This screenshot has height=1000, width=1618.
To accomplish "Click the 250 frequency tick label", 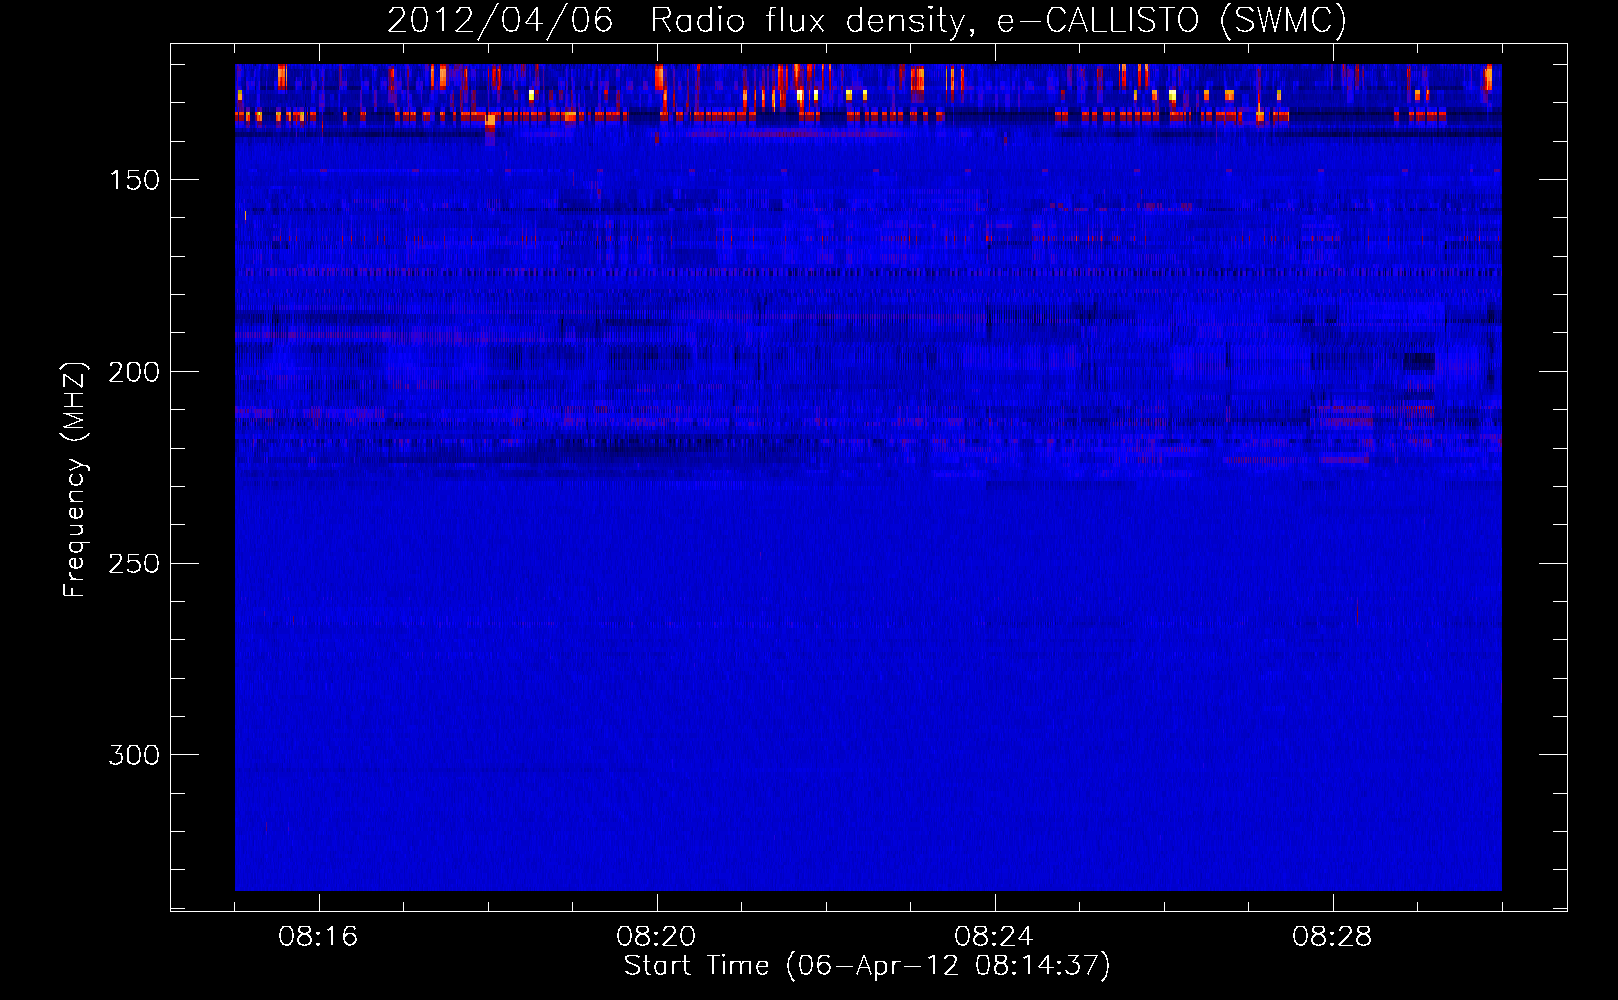I will 134,564.
